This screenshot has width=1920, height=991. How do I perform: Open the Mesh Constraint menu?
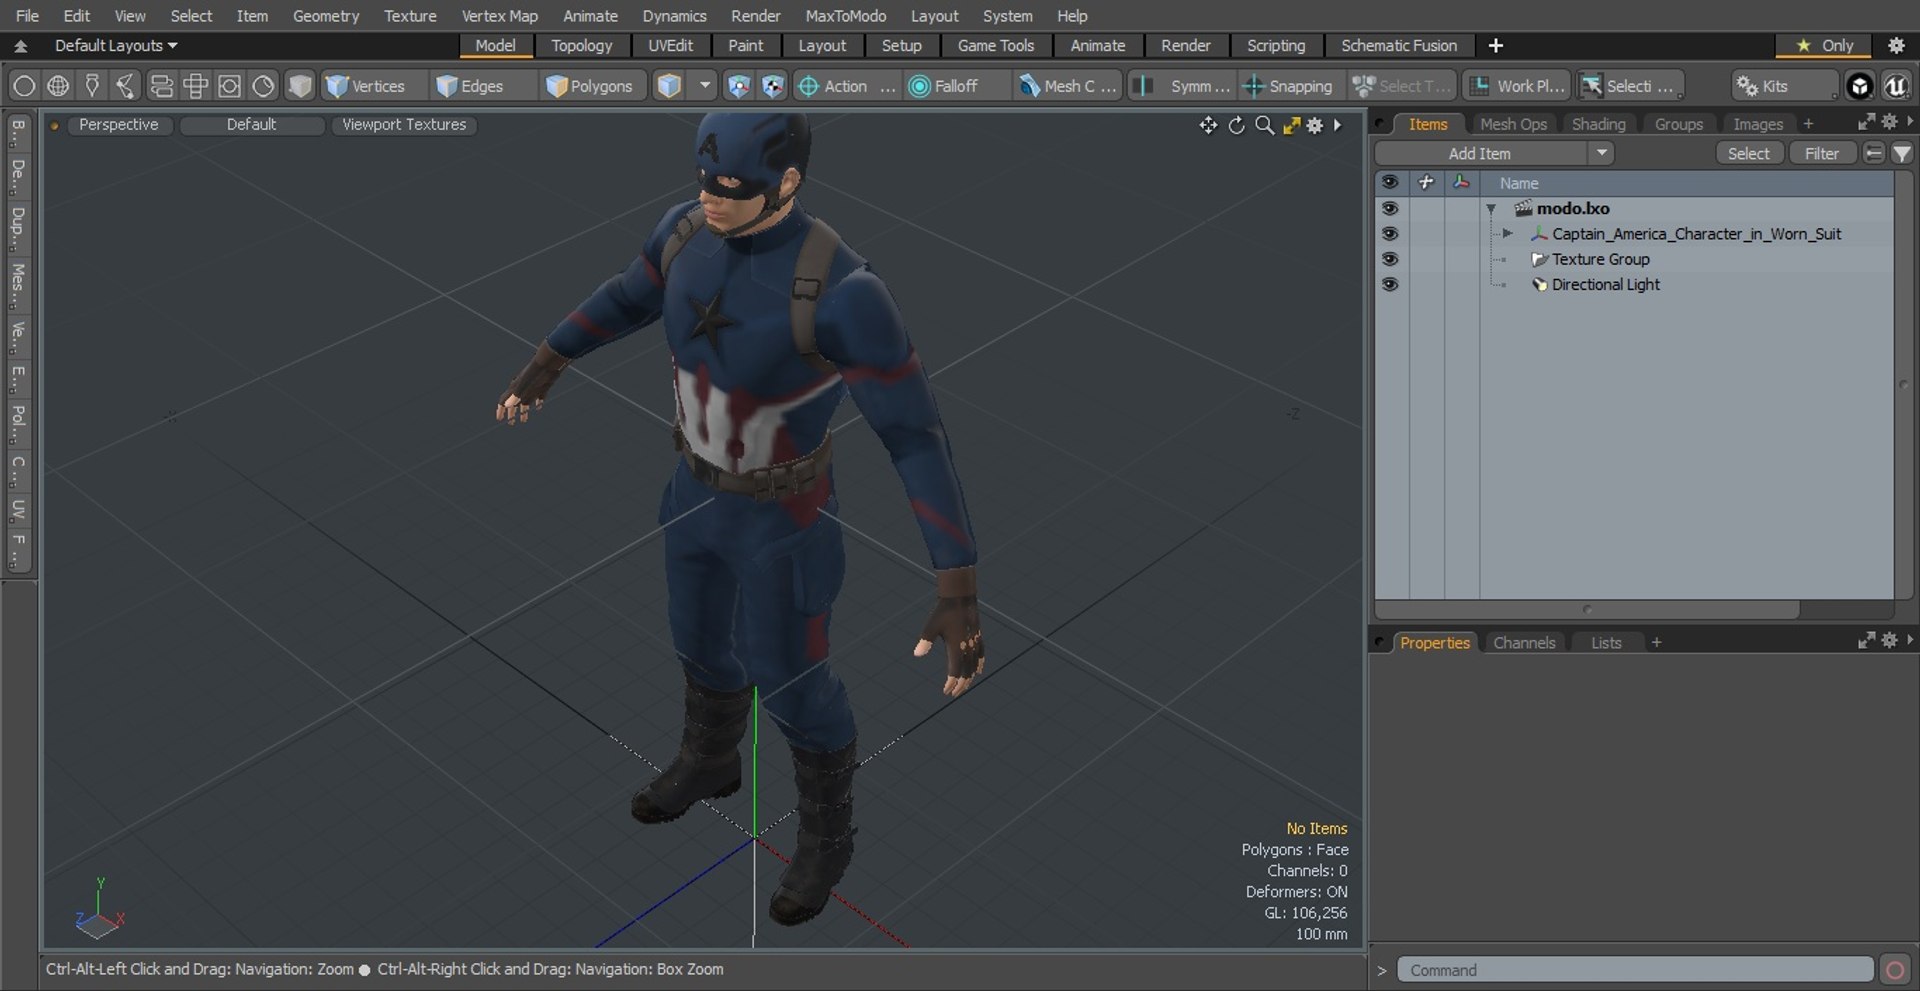(1067, 86)
